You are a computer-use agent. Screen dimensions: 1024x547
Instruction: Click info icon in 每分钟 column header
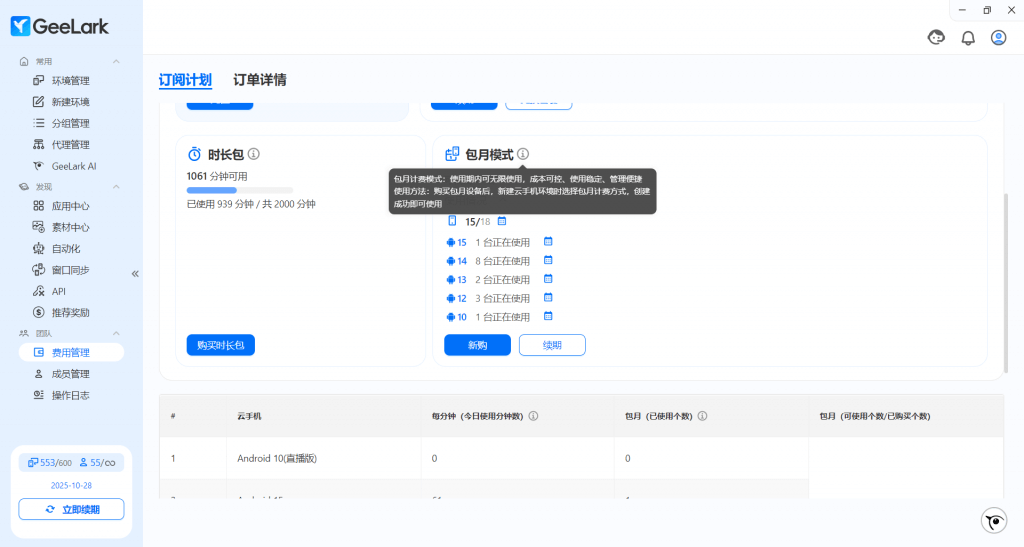click(533, 416)
